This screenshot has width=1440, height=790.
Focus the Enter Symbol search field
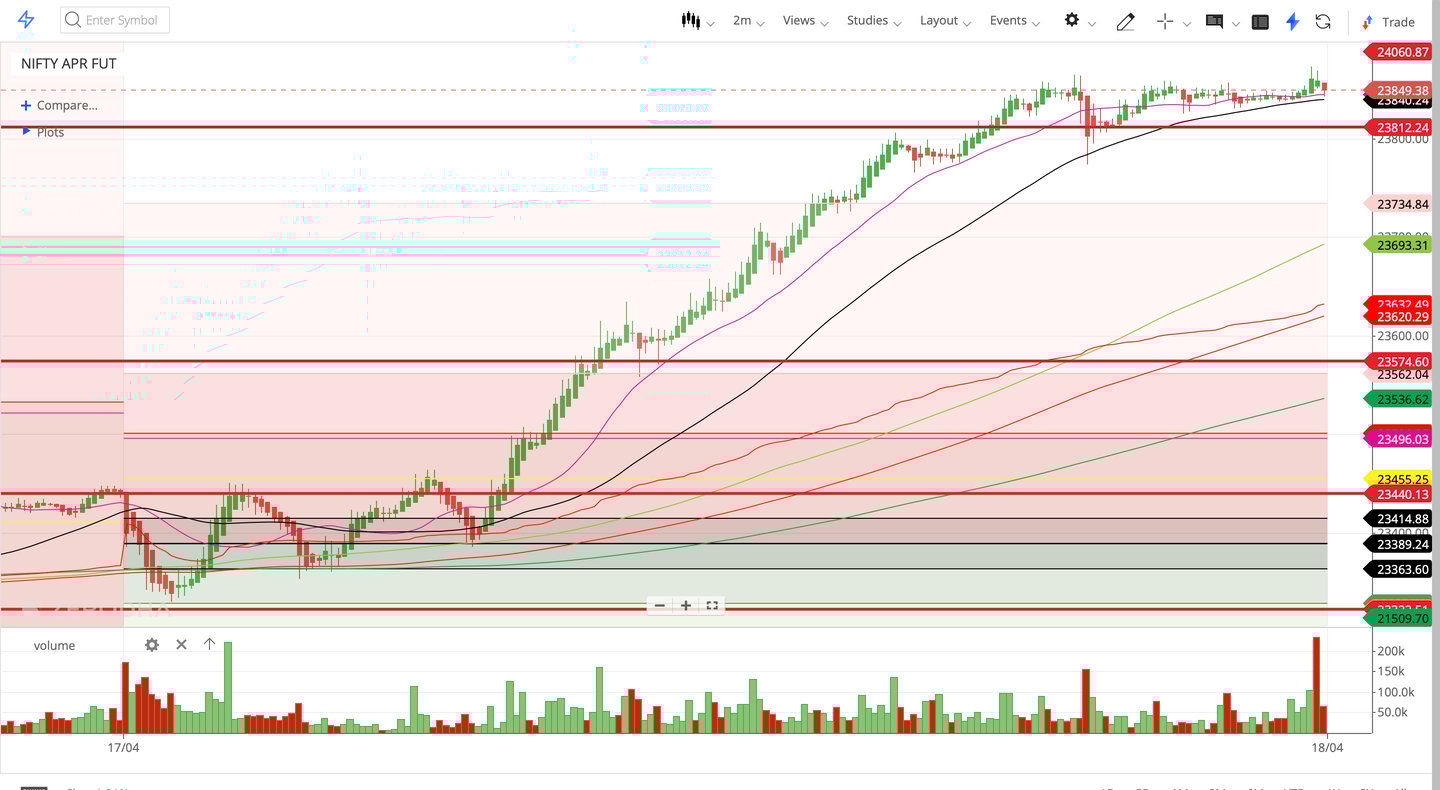click(x=115, y=20)
